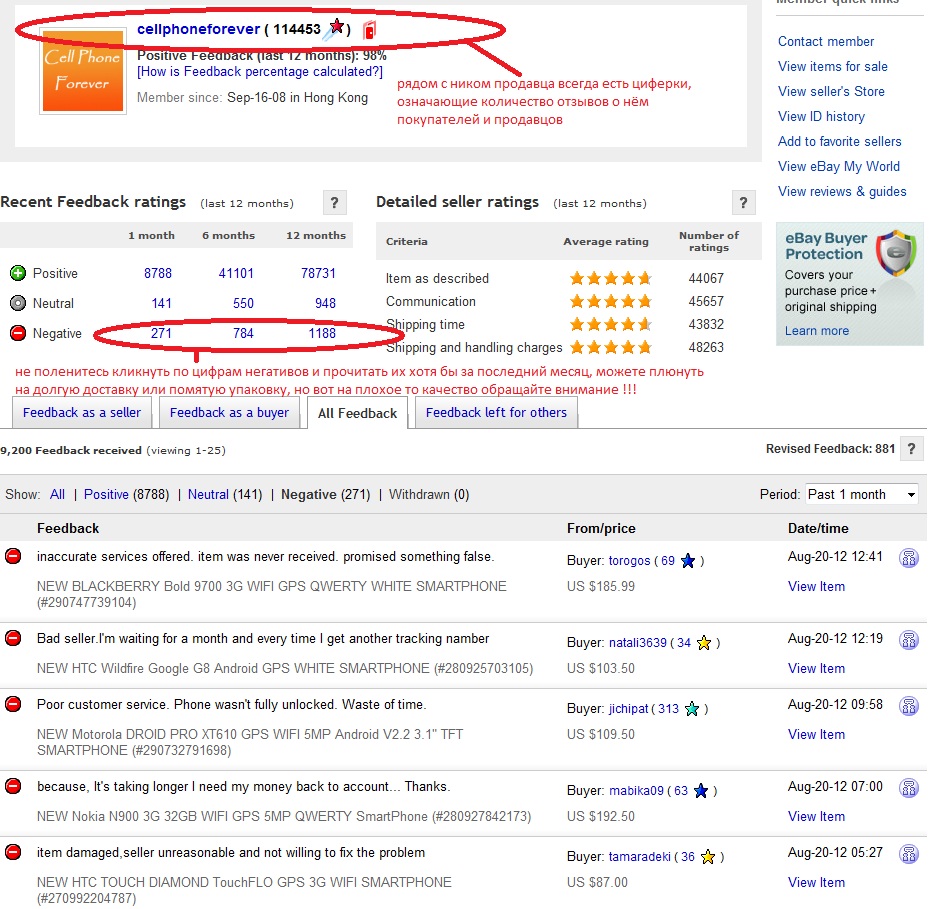Switch to Feedback as a seller tab

[x=82, y=413]
